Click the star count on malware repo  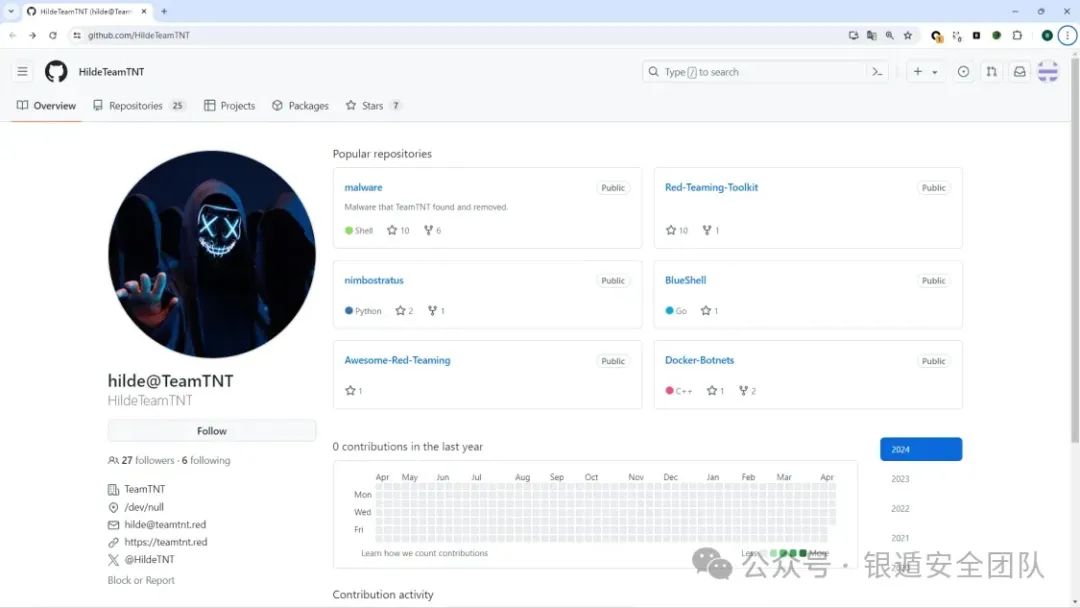(x=398, y=231)
